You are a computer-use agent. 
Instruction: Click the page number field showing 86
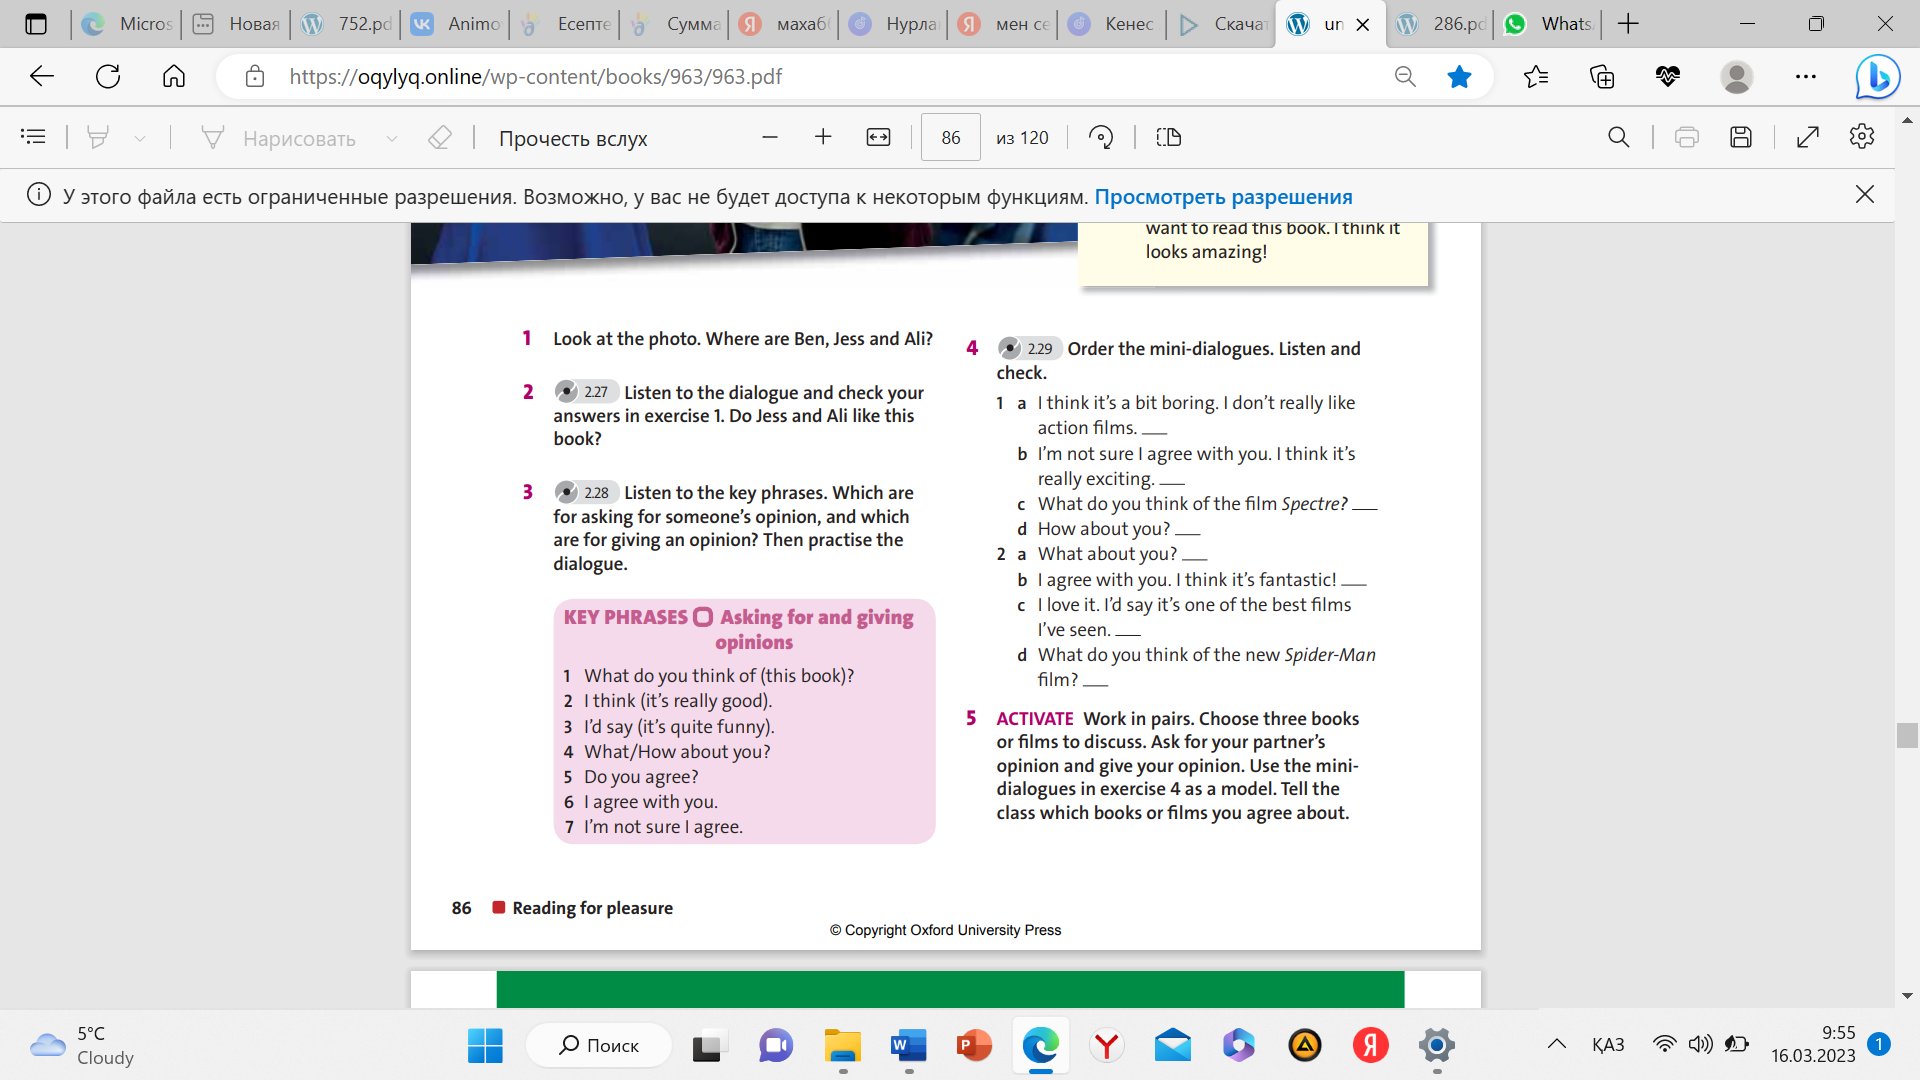coord(950,137)
